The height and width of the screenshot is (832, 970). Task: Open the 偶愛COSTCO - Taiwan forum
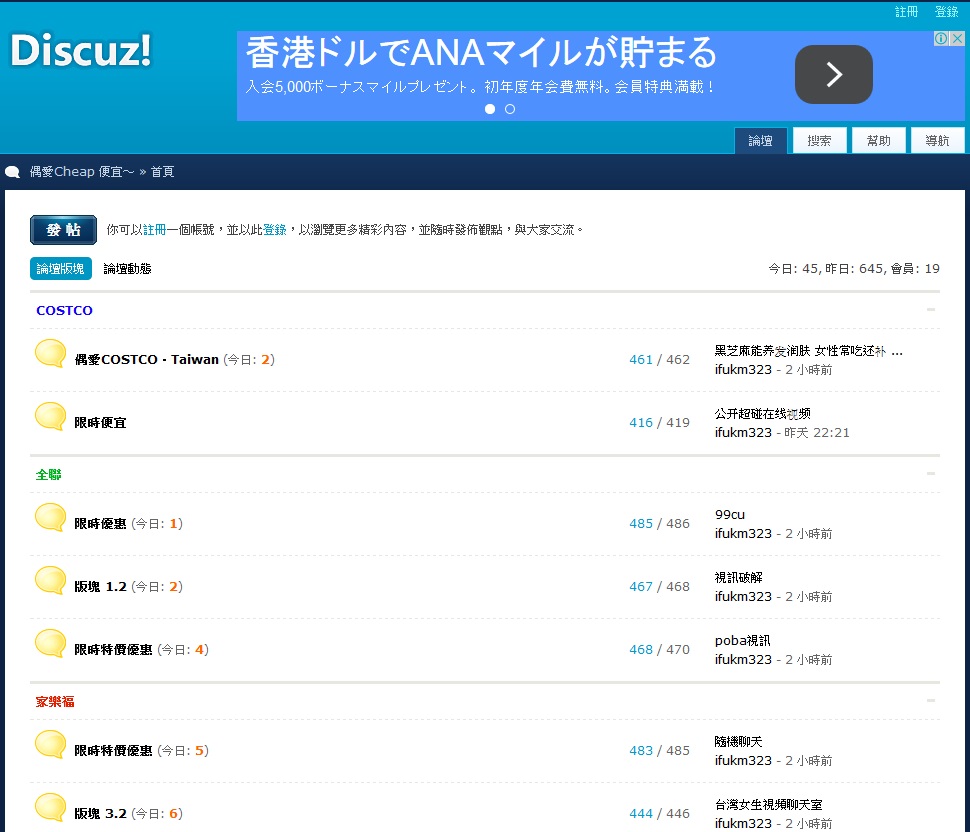point(147,360)
